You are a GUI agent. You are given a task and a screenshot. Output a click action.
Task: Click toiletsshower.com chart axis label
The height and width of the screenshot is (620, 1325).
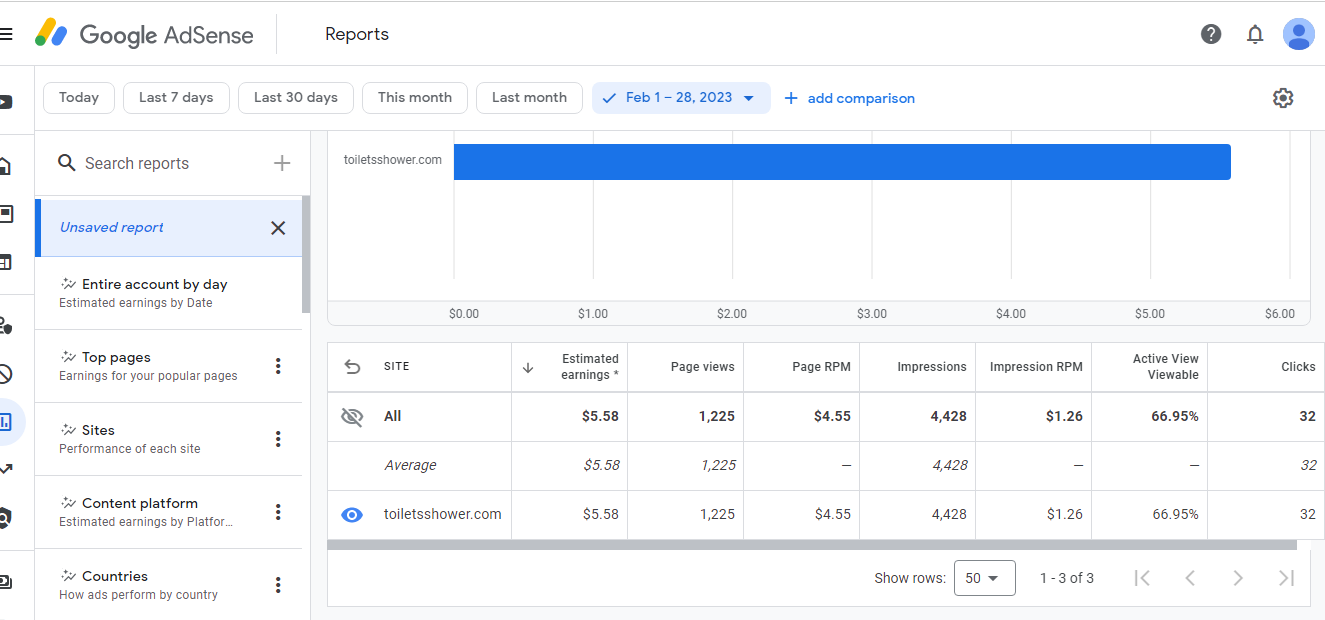393,160
